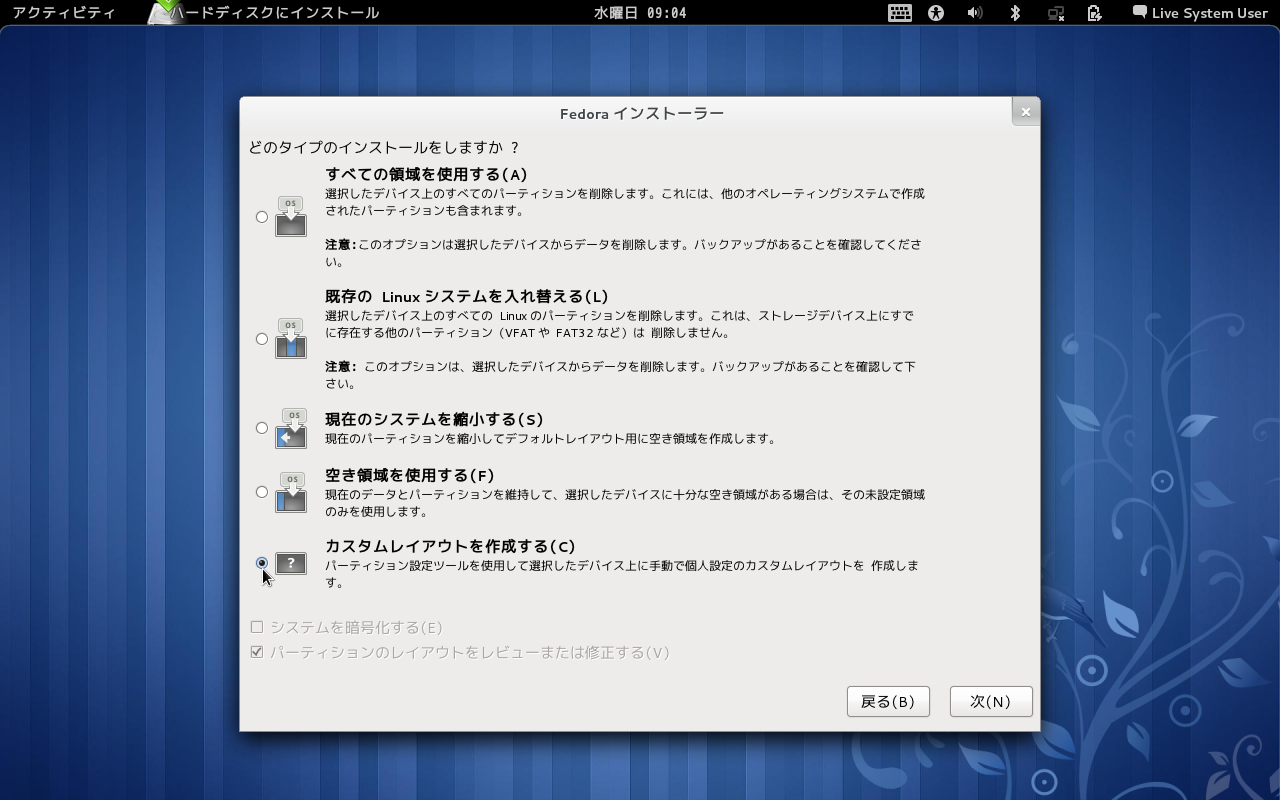This screenshot has width=1280, height=800.
Task: Click the どのタイプのインストールをしますか question text
Action: pos(384,148)
